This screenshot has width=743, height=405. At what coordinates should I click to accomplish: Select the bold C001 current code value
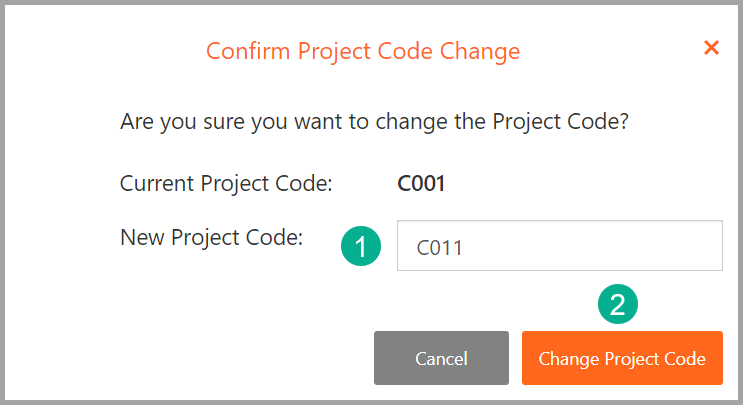(421, 184)
